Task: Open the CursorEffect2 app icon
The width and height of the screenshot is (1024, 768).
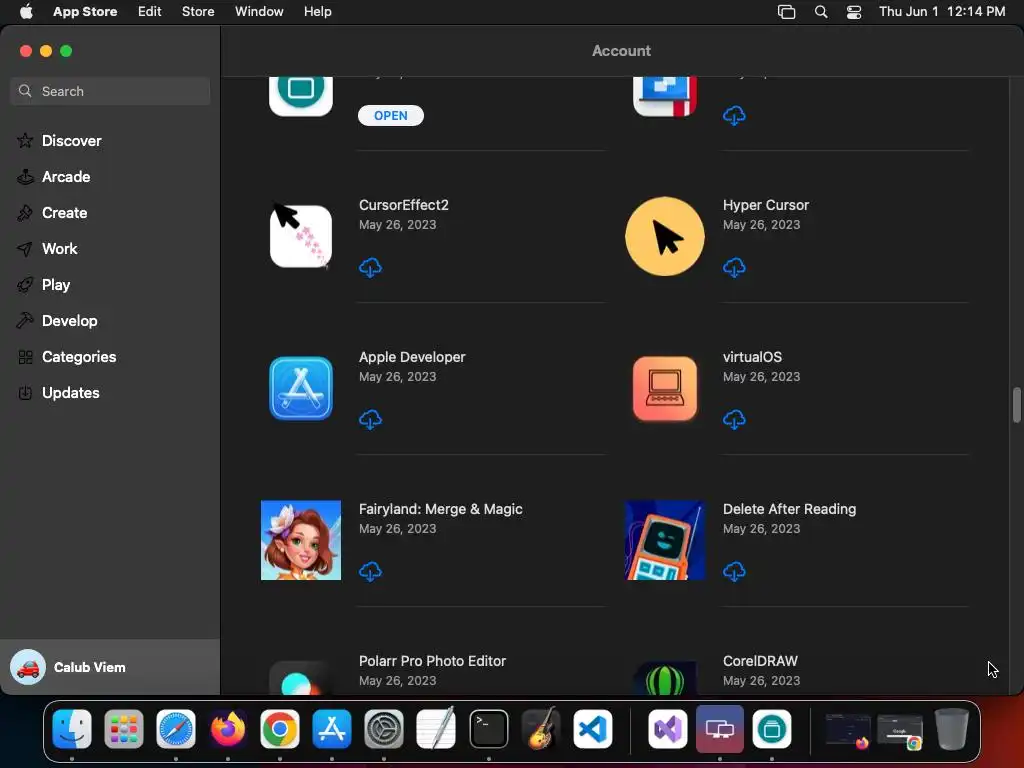Action: point(300,236)
